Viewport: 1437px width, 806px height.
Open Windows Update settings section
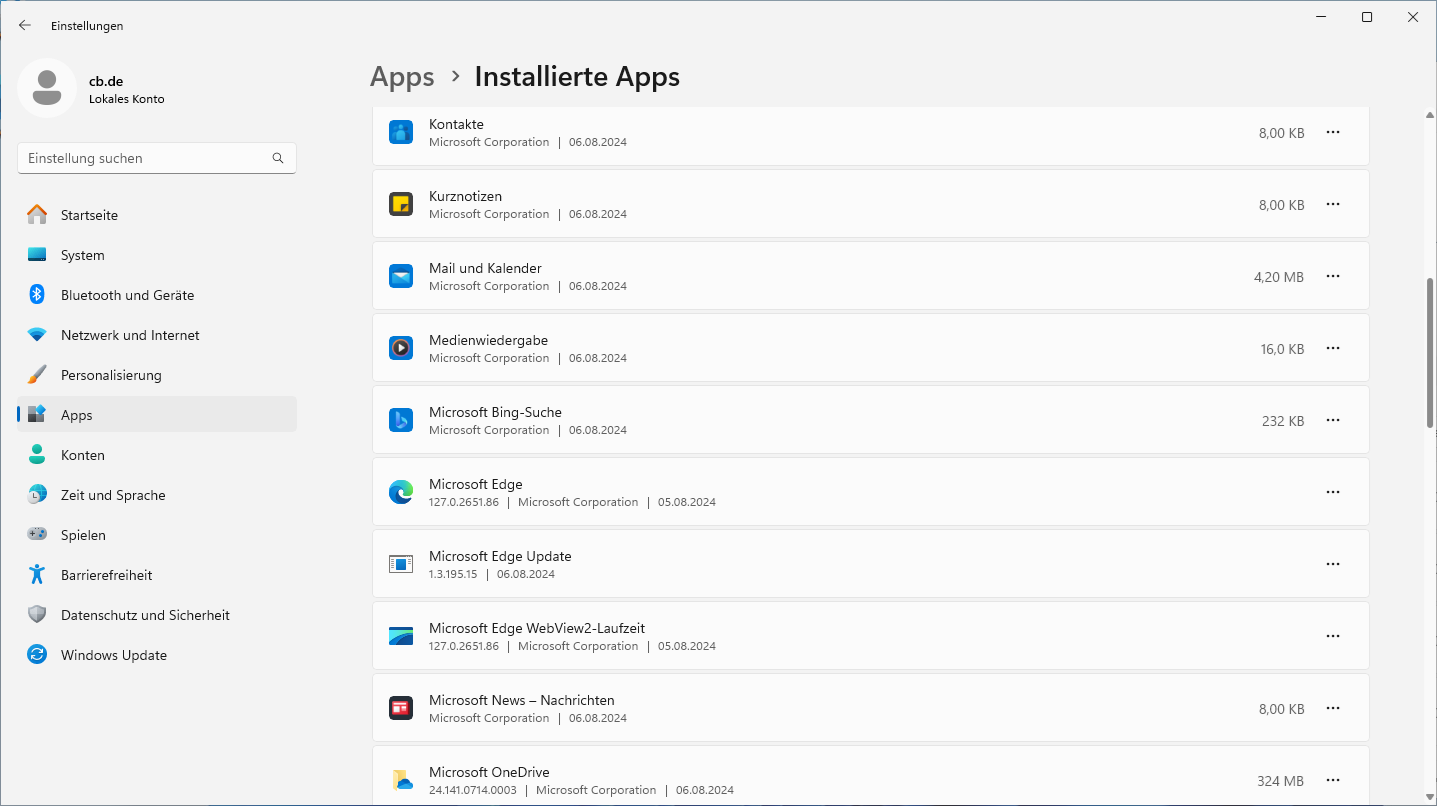click(114, 655)
